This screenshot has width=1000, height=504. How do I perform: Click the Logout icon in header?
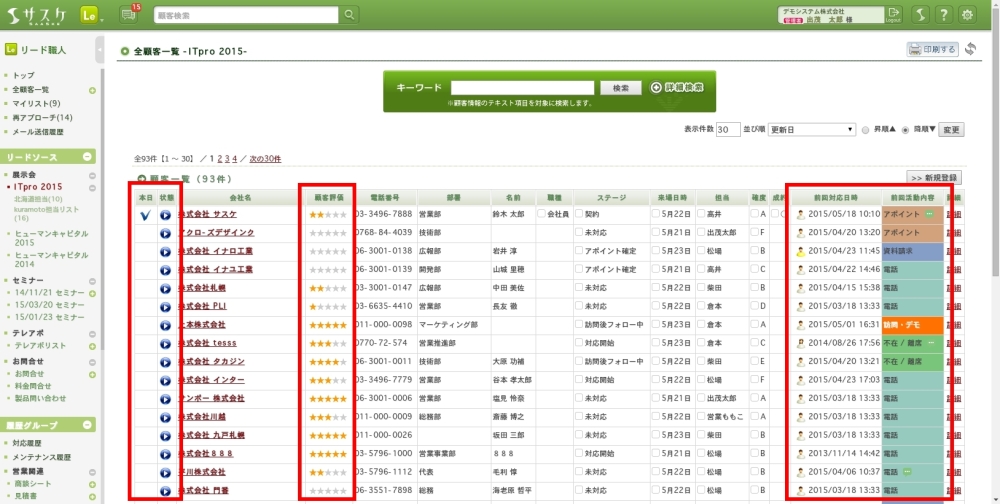click(x=893, y=14)
